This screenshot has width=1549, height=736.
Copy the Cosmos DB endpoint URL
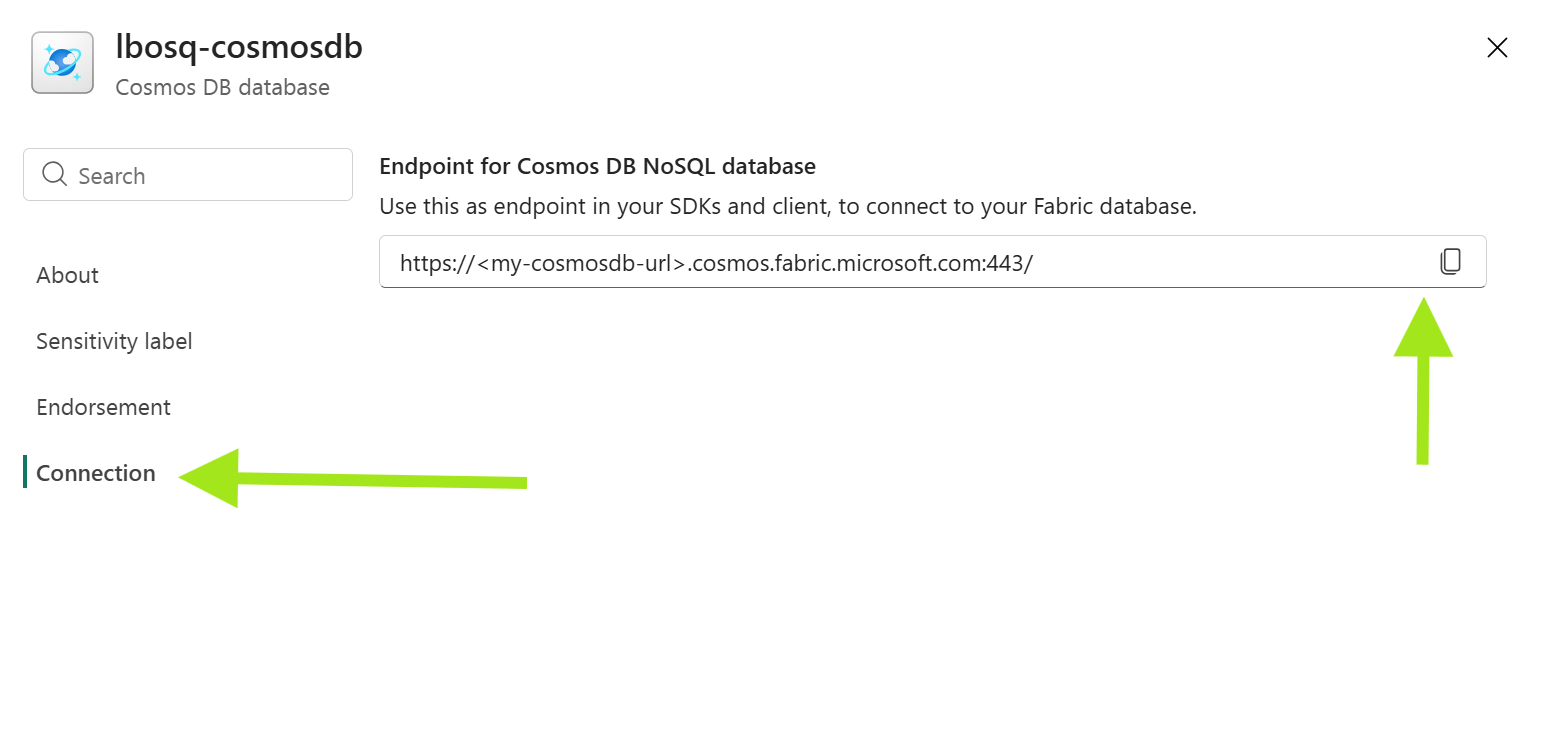click(x=1450, y=262)
